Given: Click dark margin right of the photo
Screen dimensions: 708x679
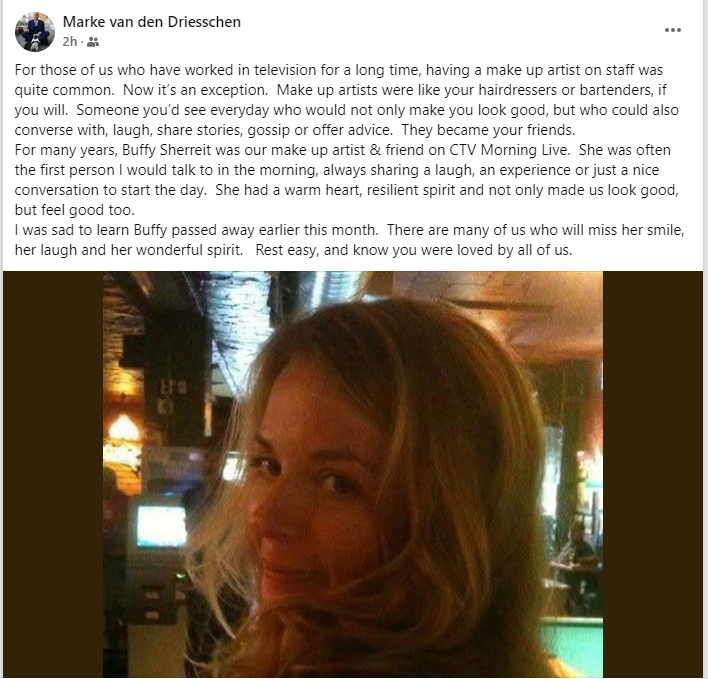Looking at the screenshot, I should [x=652, y=474].
